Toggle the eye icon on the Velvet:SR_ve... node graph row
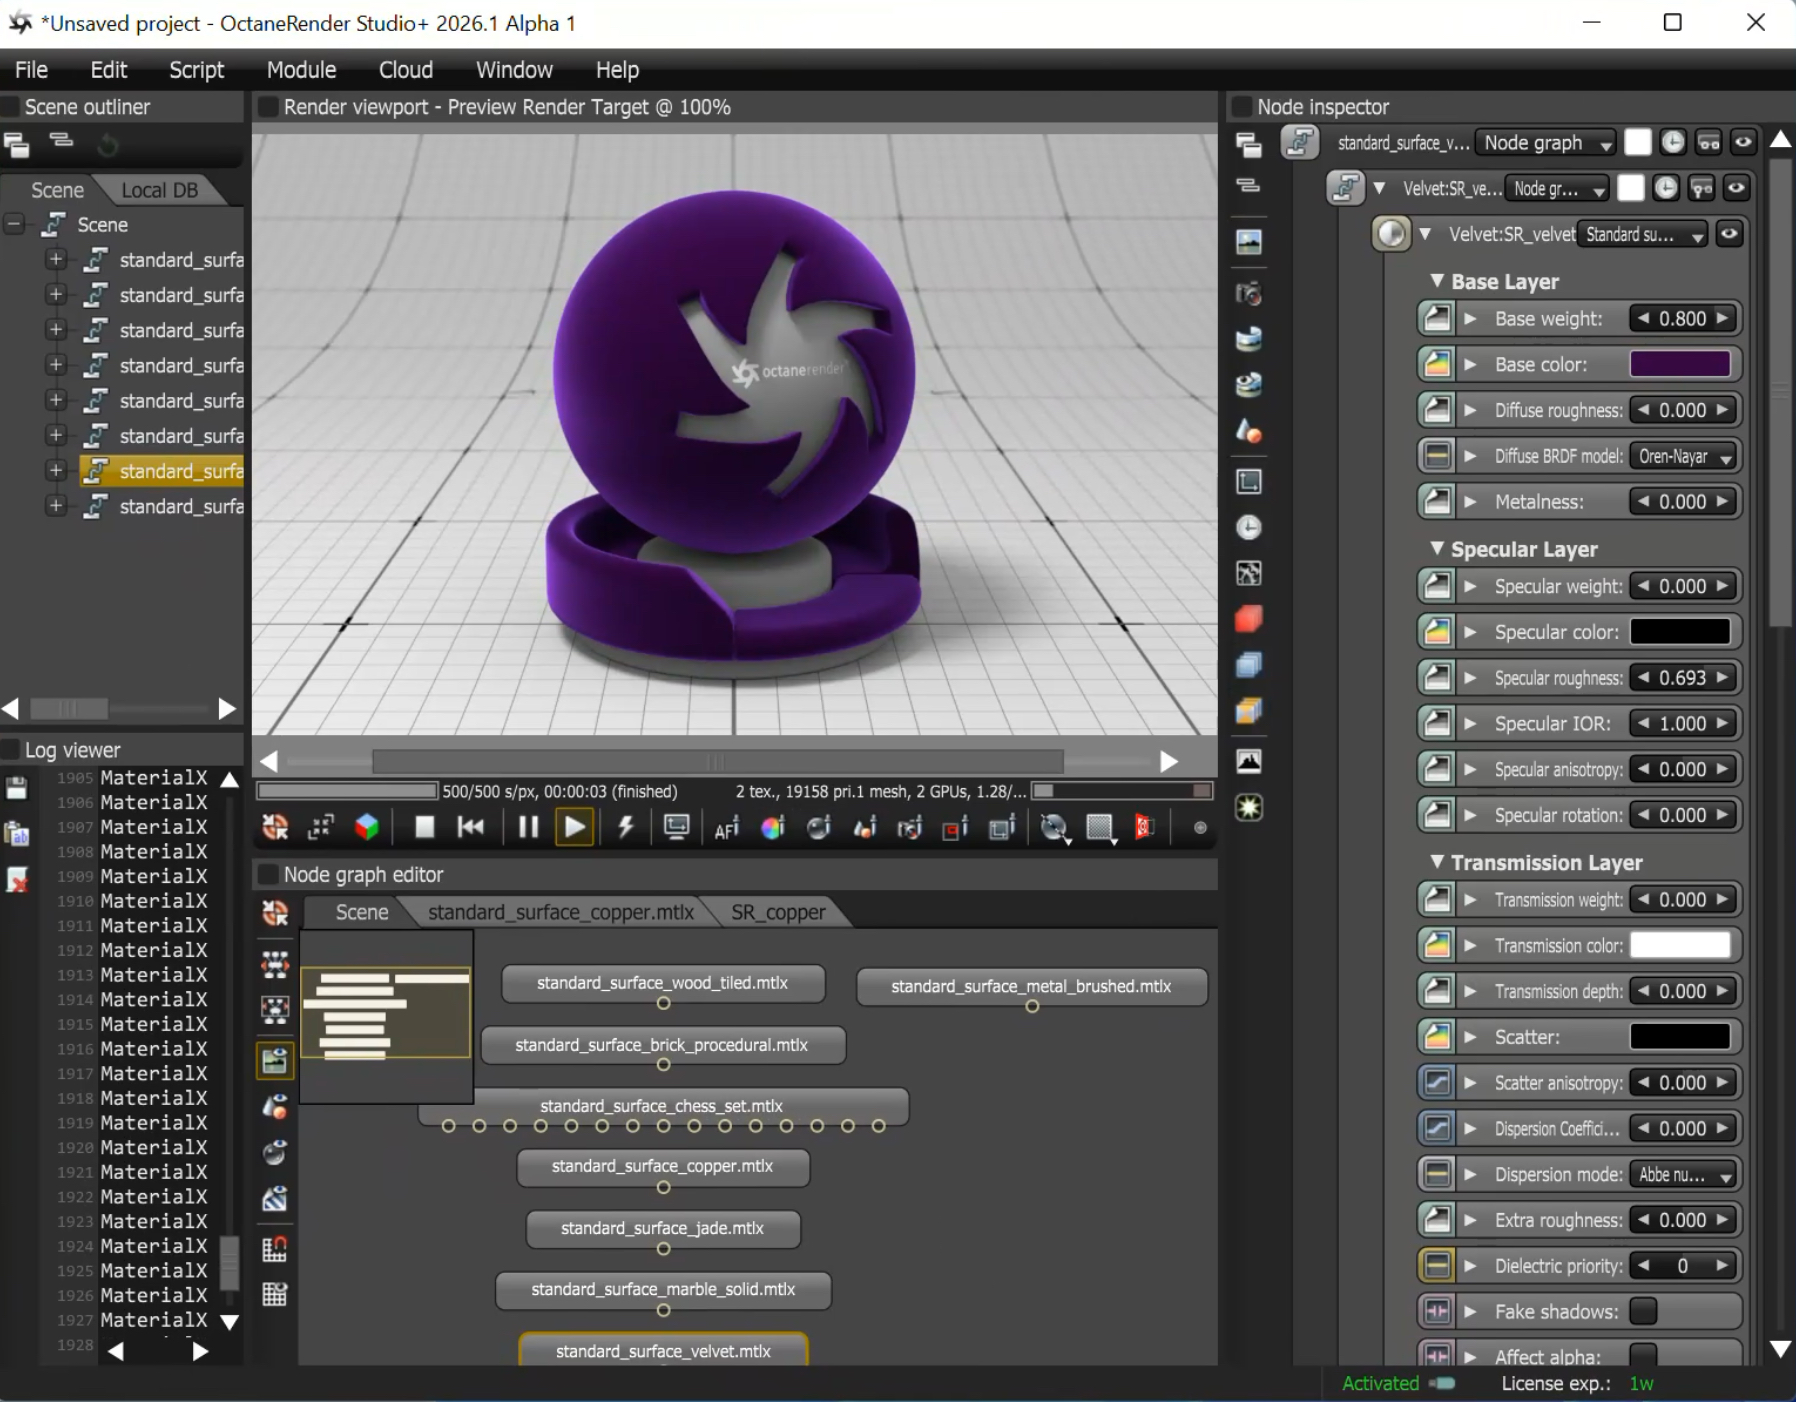The height and width of the screenshot is (1402, 1796). click(x=1736, y=188)
